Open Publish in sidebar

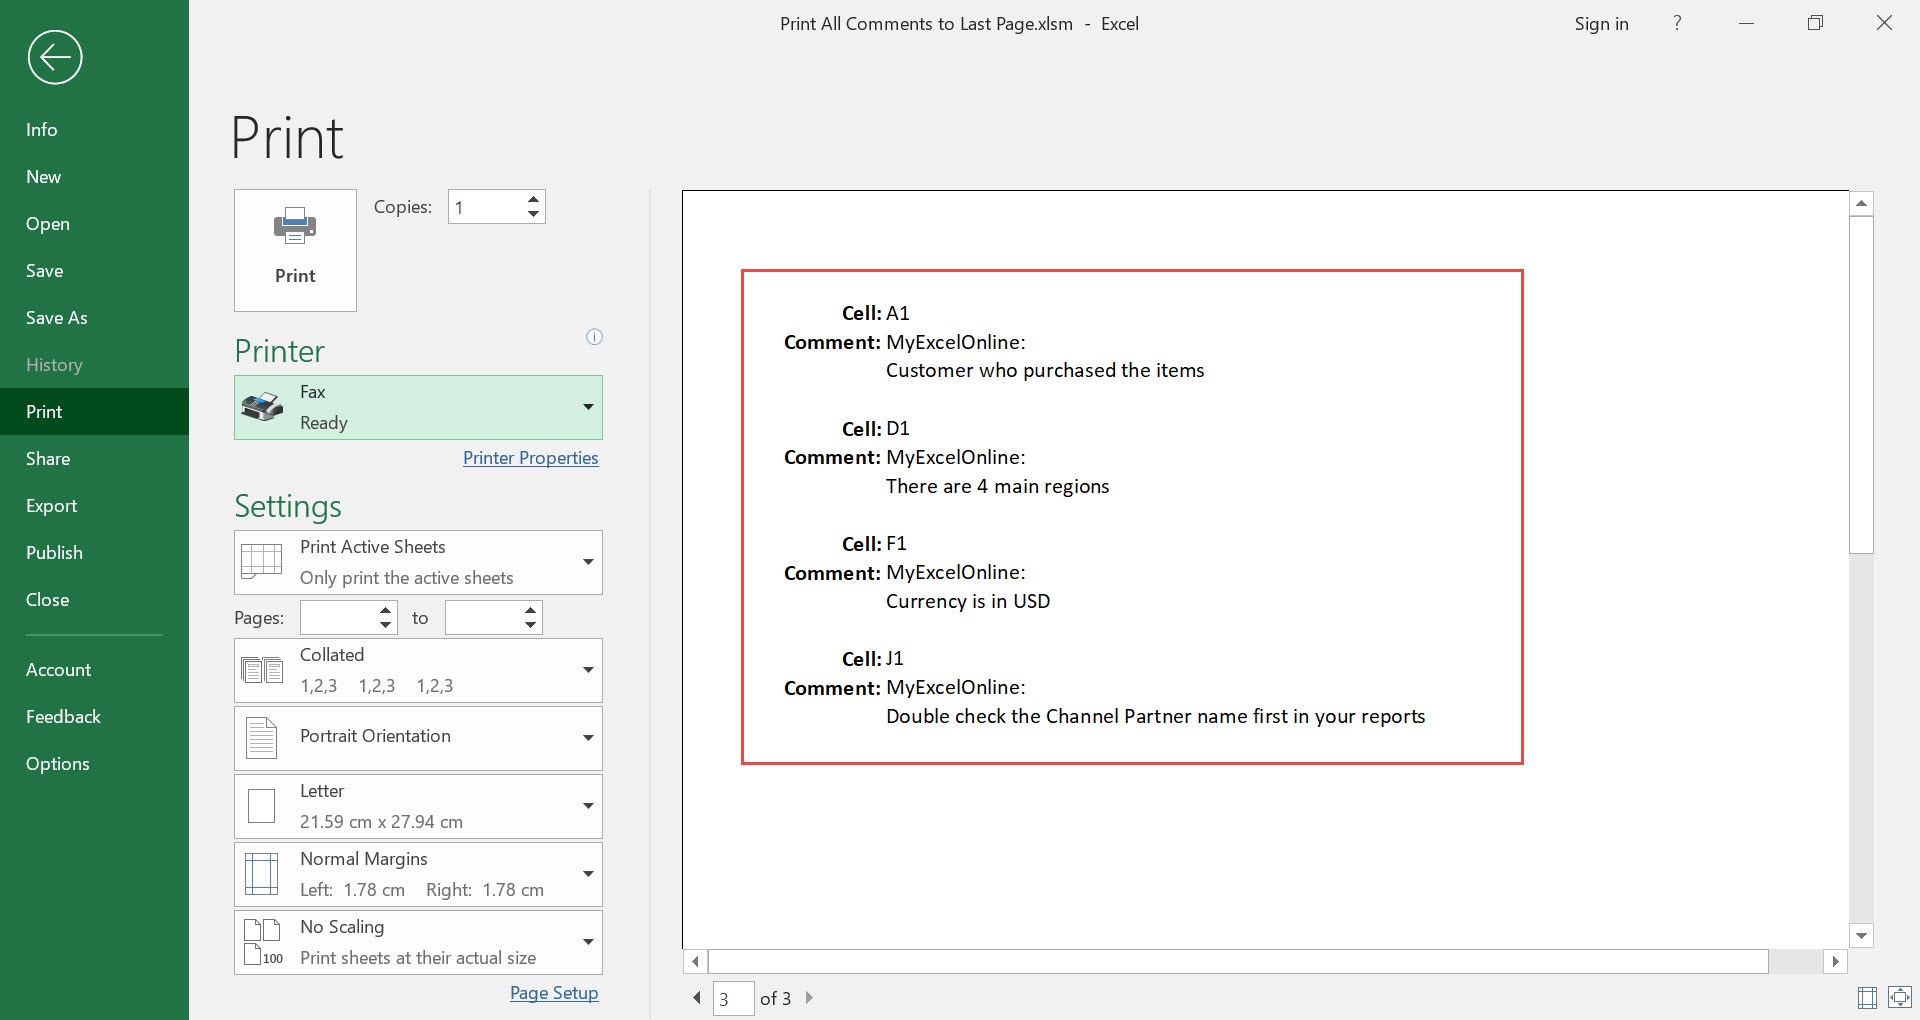click(x=94, y=553)
